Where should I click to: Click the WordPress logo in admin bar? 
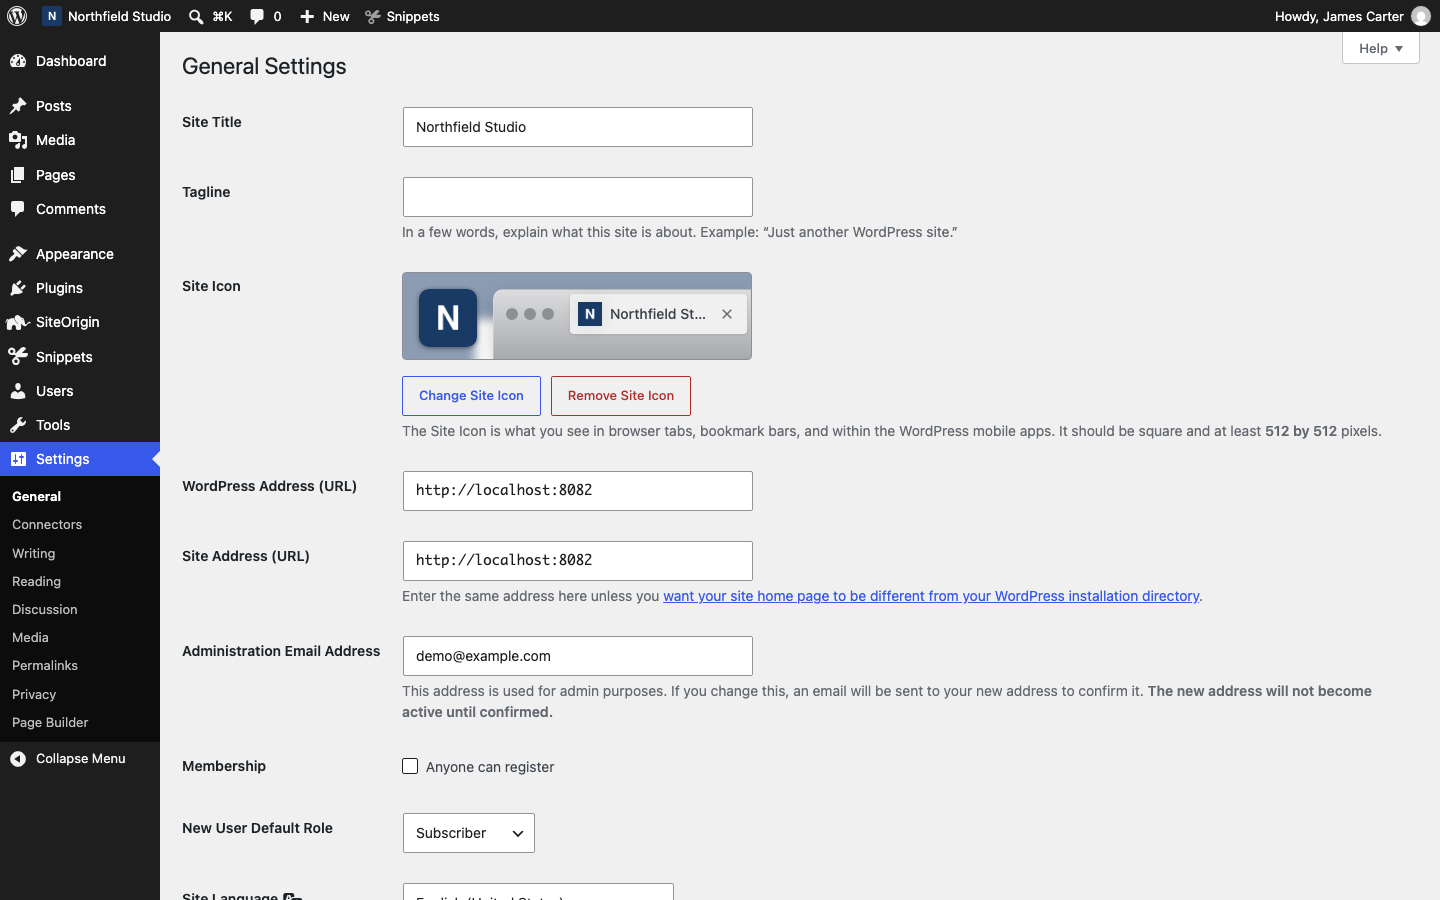[x=17, y=16]
